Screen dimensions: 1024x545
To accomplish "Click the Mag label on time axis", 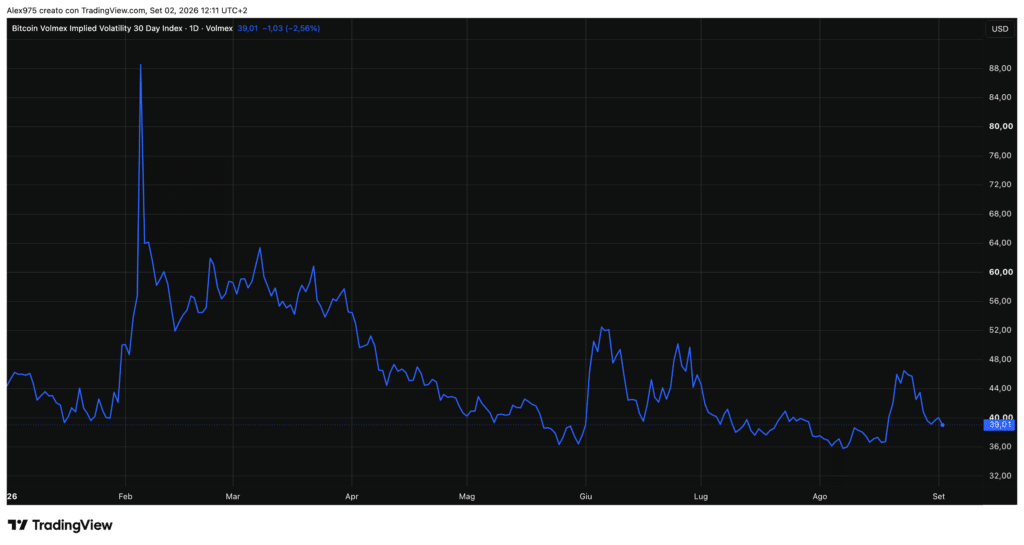I will click(467, 497).
